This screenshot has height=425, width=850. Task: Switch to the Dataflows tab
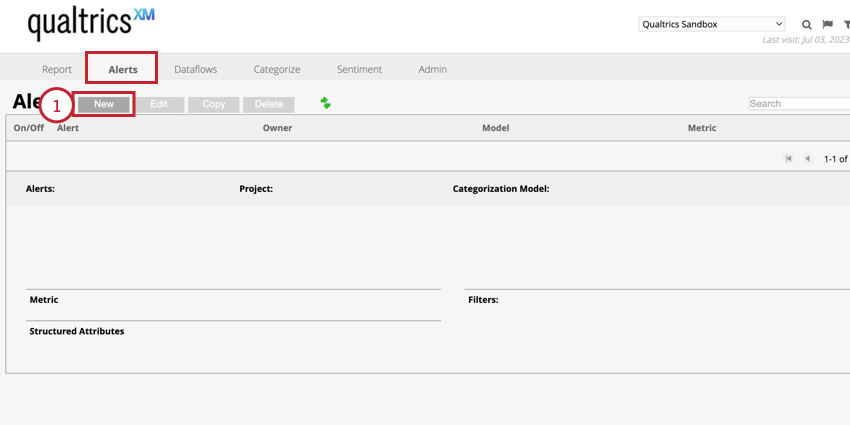click(x=195, y=69)
